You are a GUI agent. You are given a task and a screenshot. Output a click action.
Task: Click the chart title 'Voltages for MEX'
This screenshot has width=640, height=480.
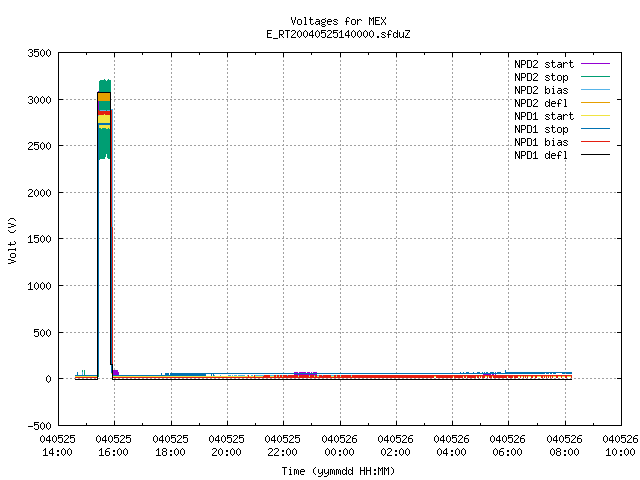pyautogui.click(x=338, y=21)
